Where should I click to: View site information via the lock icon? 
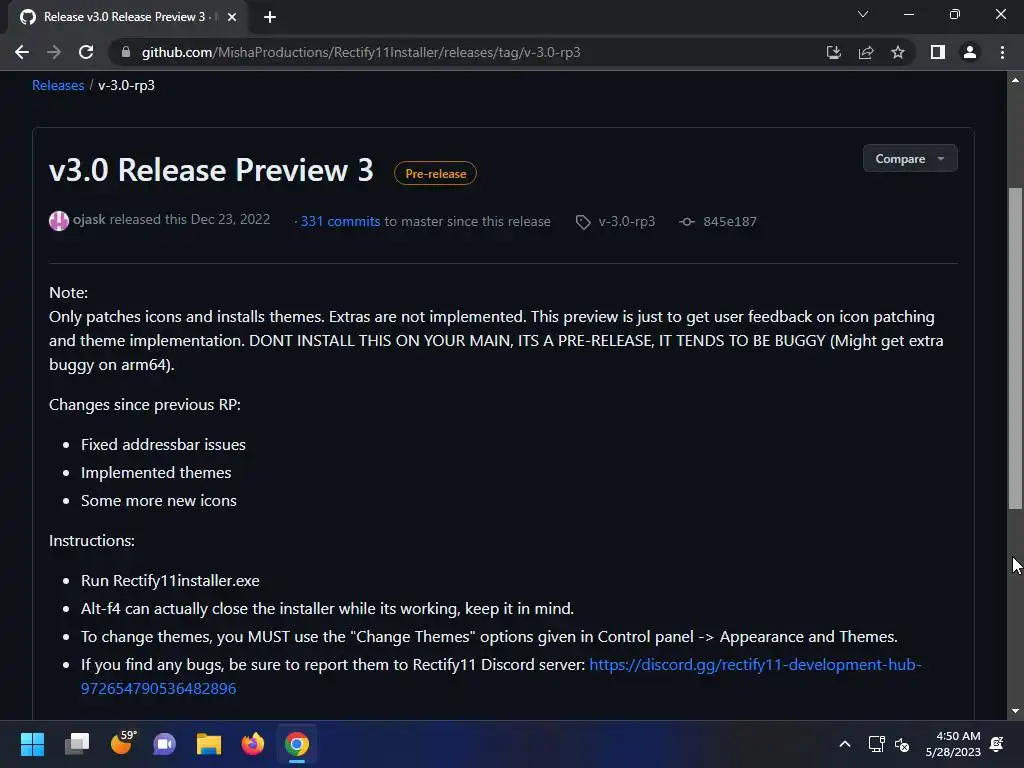point(126,52)
